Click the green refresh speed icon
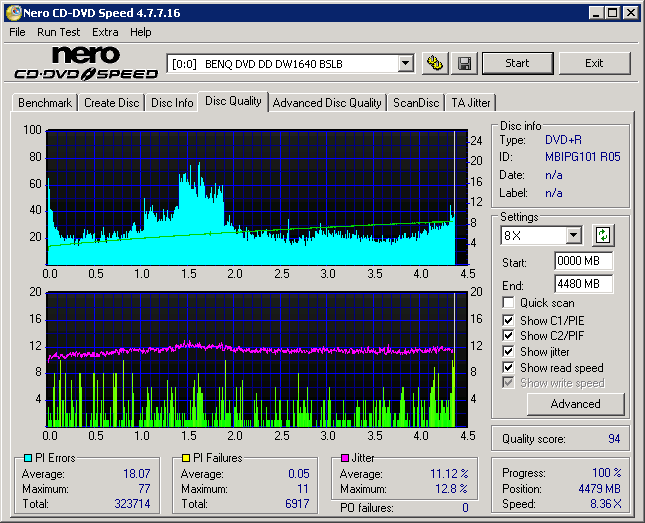645x523 pixels. click(x=603, y=236)
